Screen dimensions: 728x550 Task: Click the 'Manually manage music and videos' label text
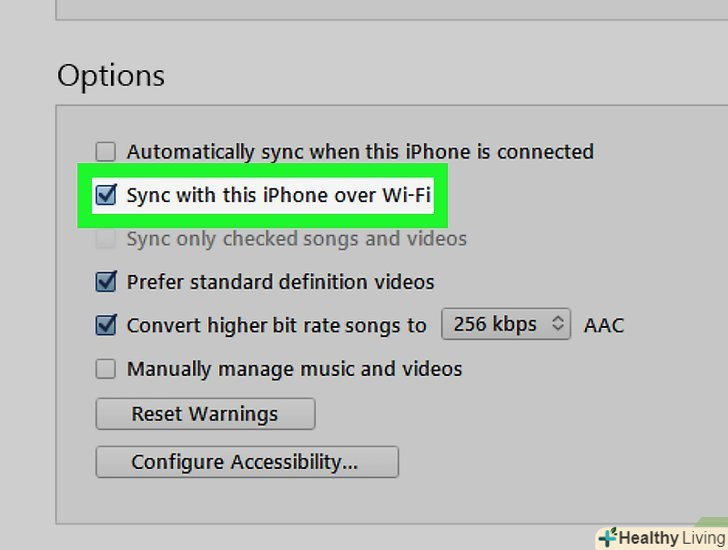294,369
